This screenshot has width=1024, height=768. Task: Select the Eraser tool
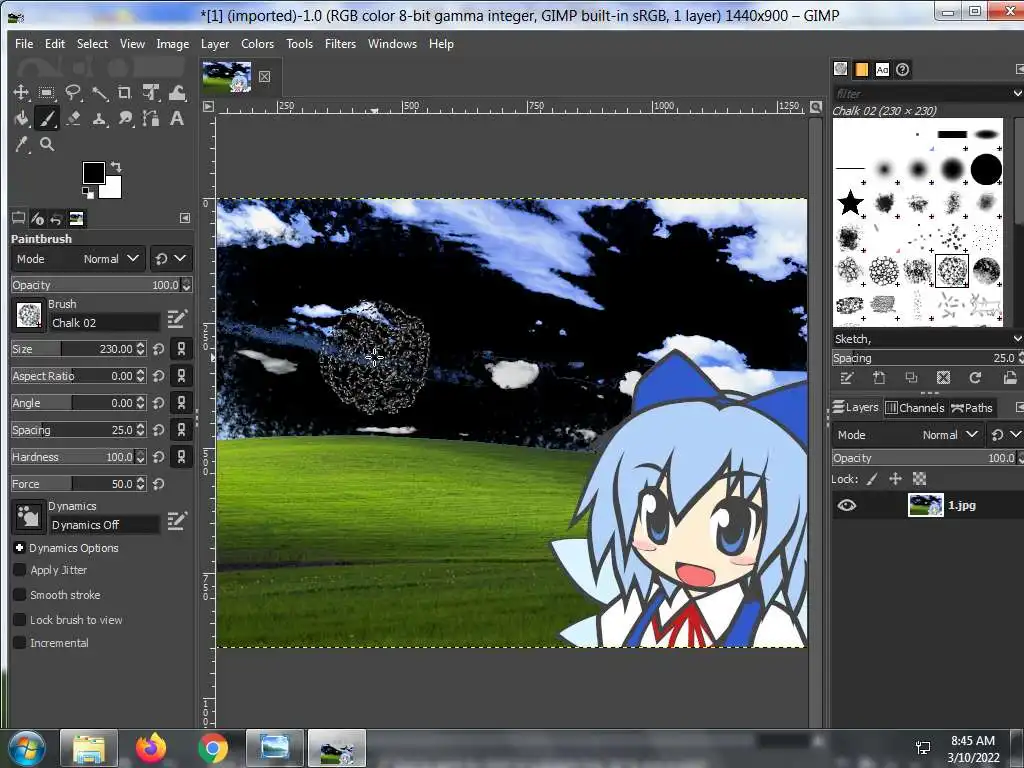tap(73, 118)
